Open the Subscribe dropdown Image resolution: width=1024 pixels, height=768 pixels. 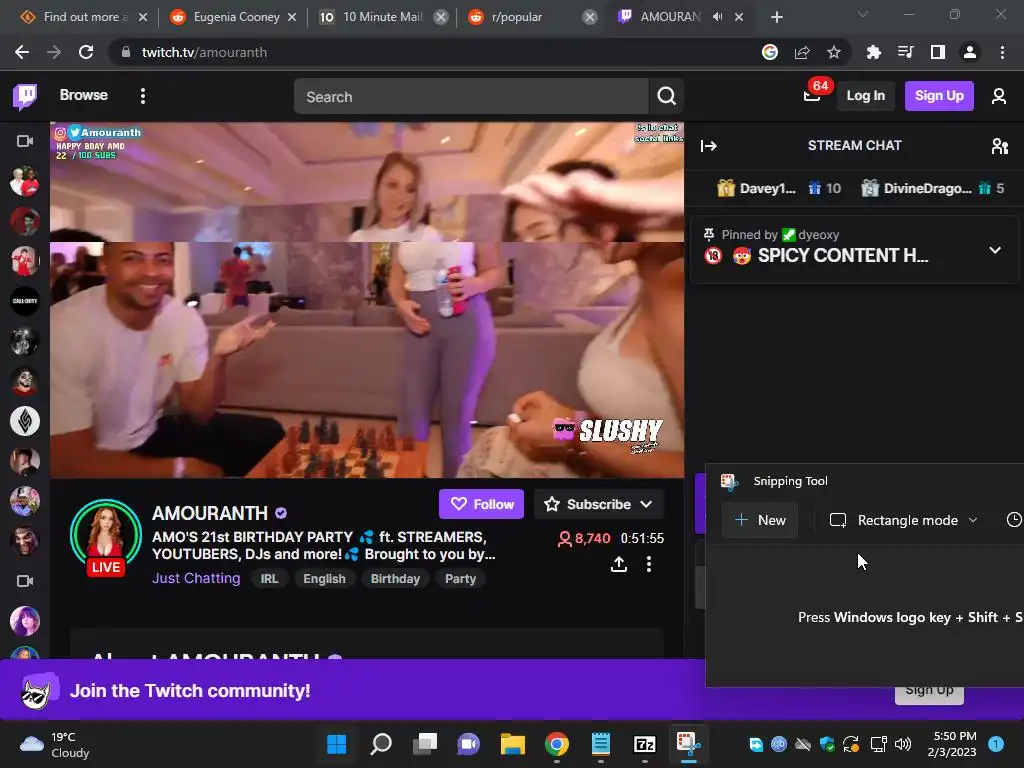pyautogui.click(x=599, y=504)
